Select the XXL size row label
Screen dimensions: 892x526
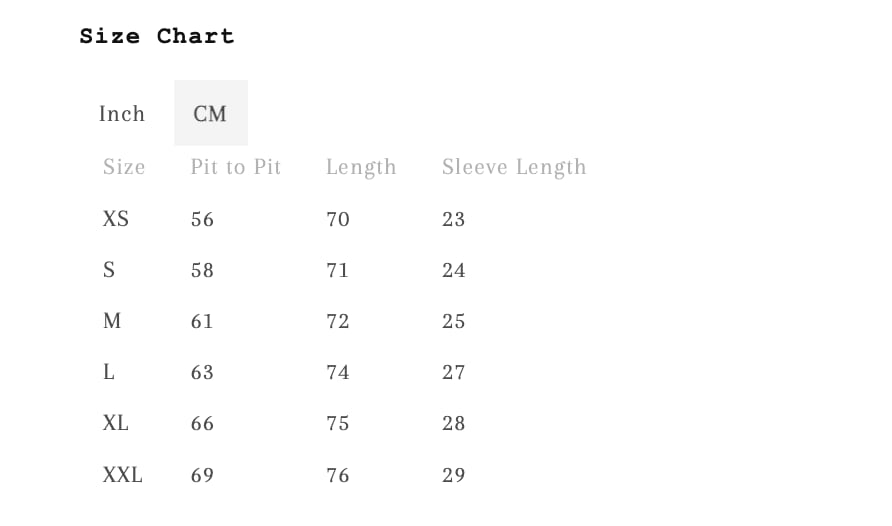(x=122, y=475)
